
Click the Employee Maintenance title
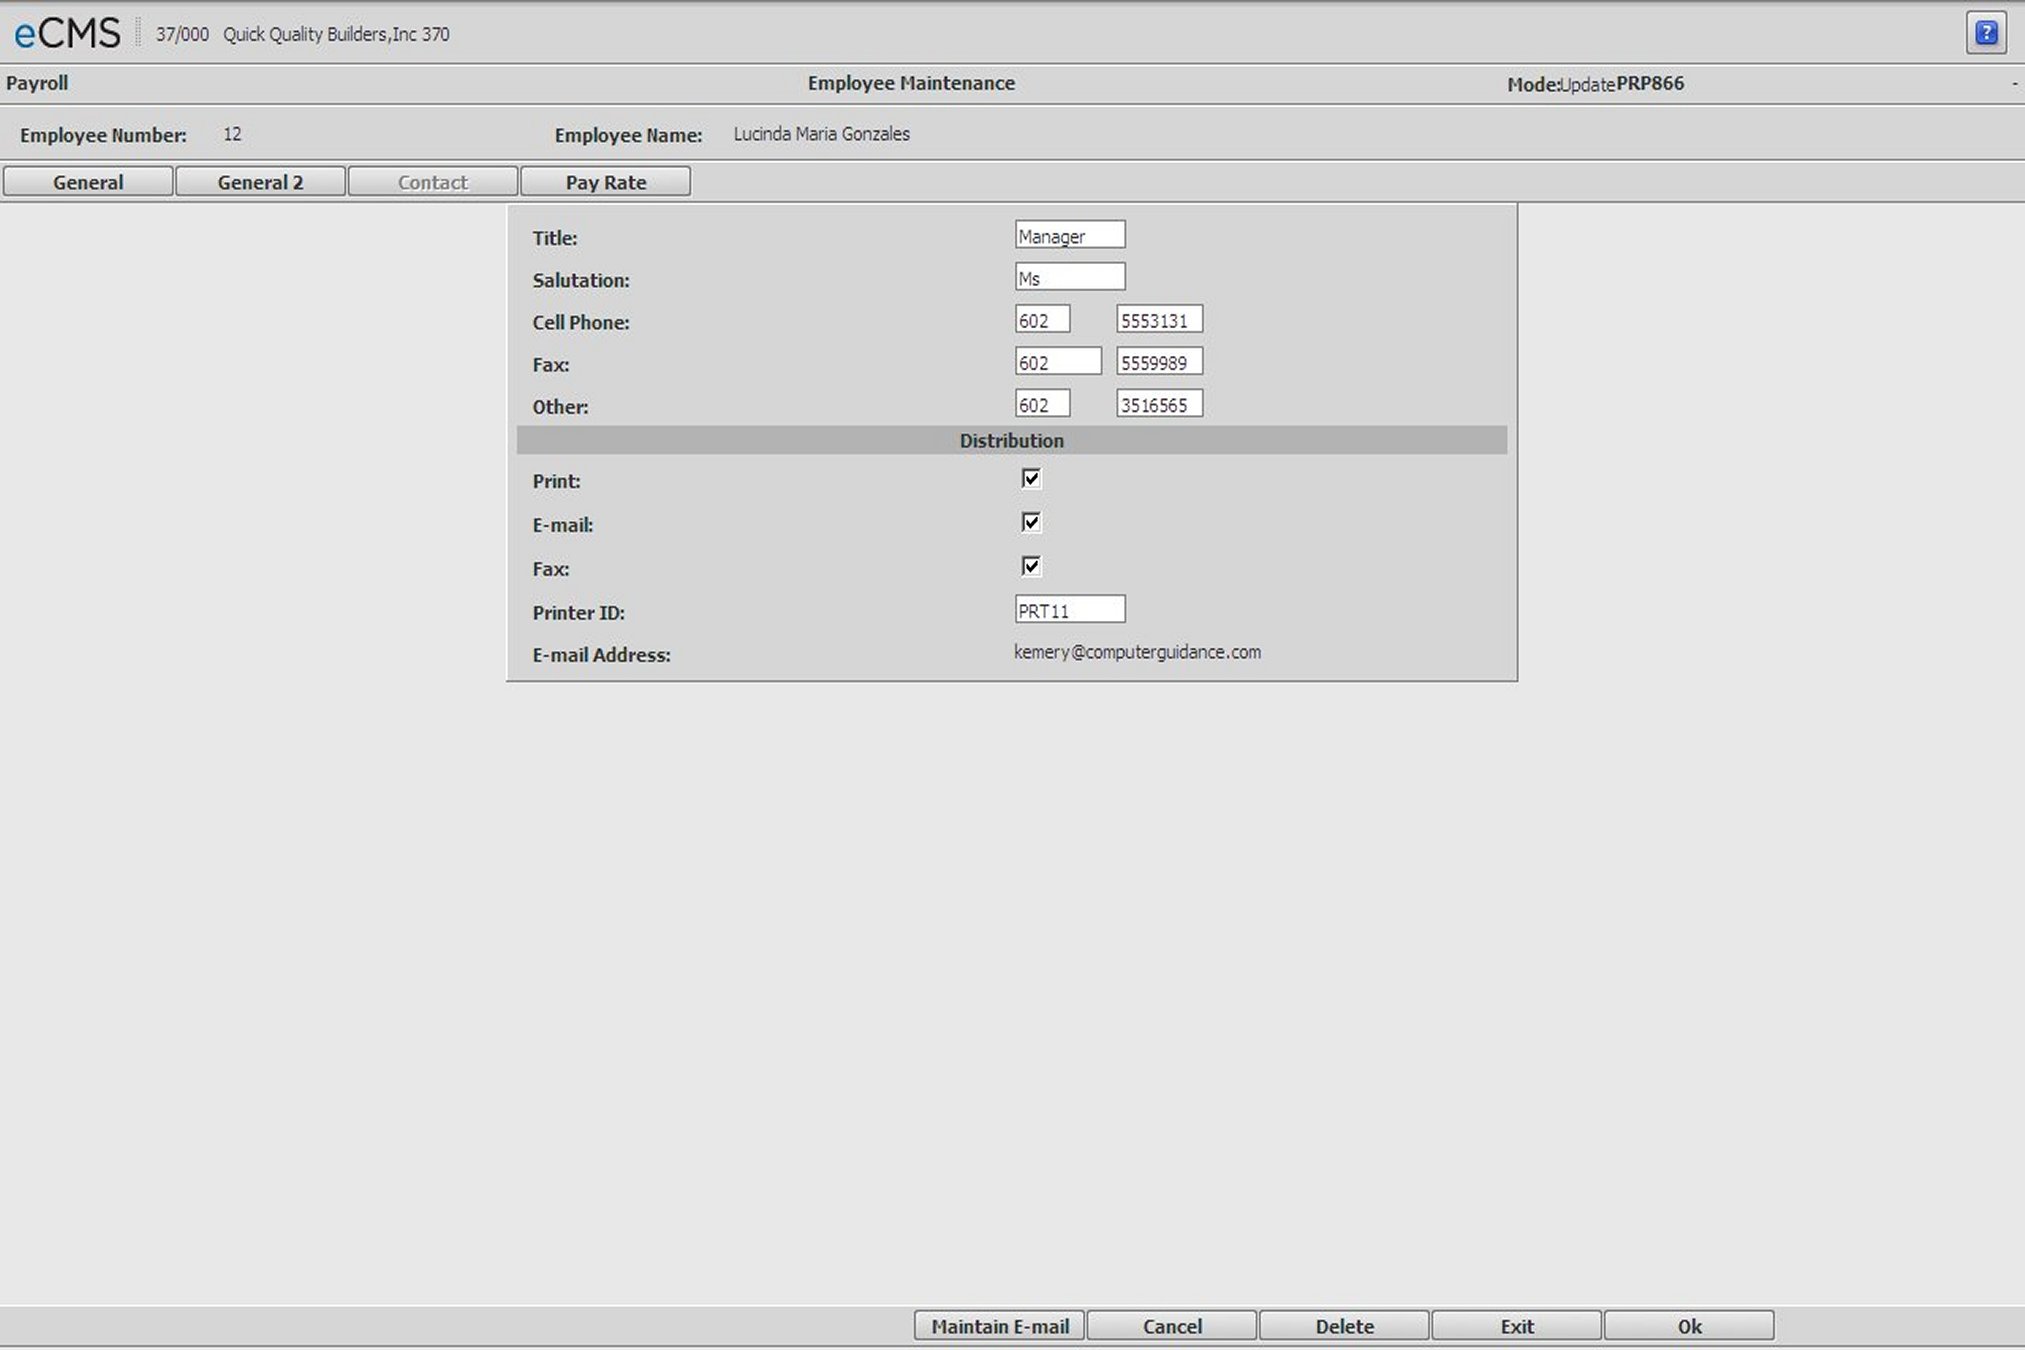click(x=911, y=83)
